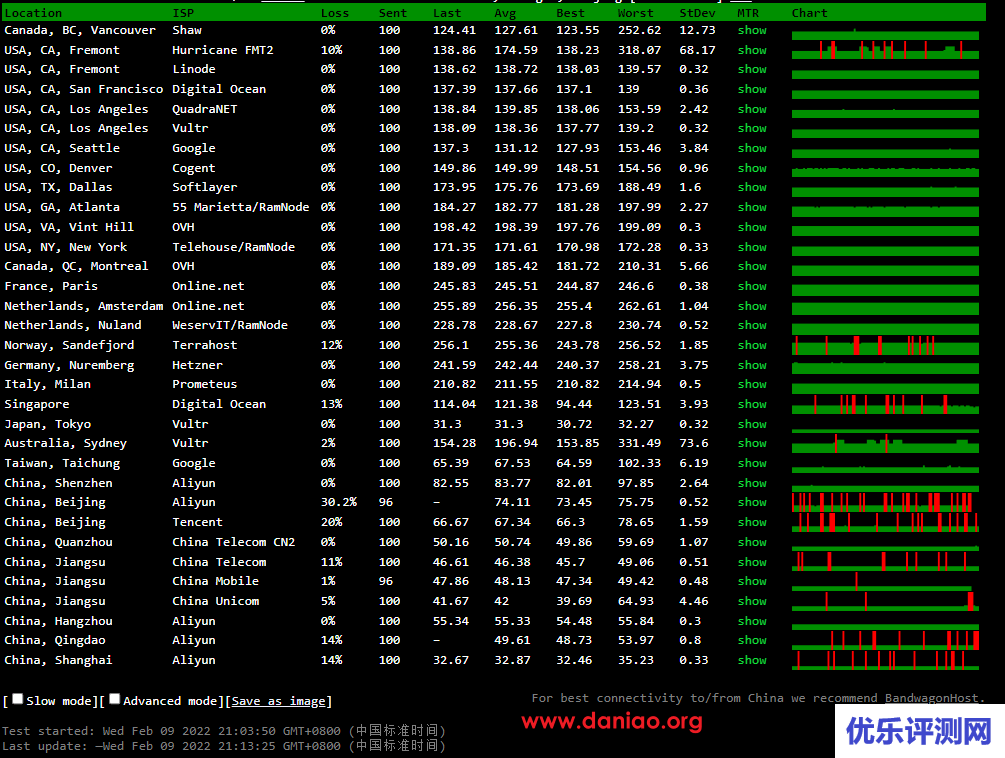The width and height of the screenshot is (1005, 758).
Task: Show MTR for San Francisco Digital Ocean
Action: click(752, 89)
